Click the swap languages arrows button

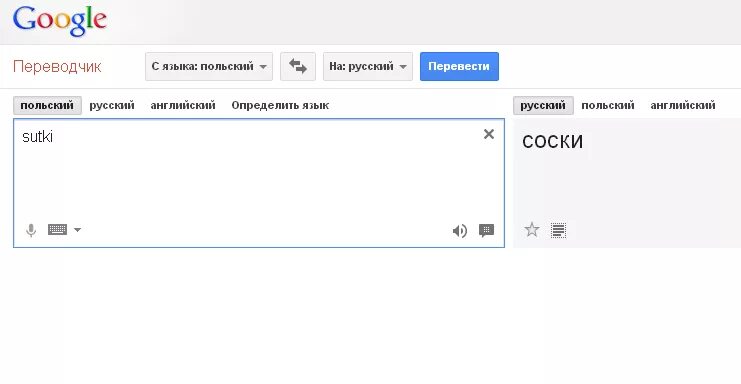tap(298, 67)
